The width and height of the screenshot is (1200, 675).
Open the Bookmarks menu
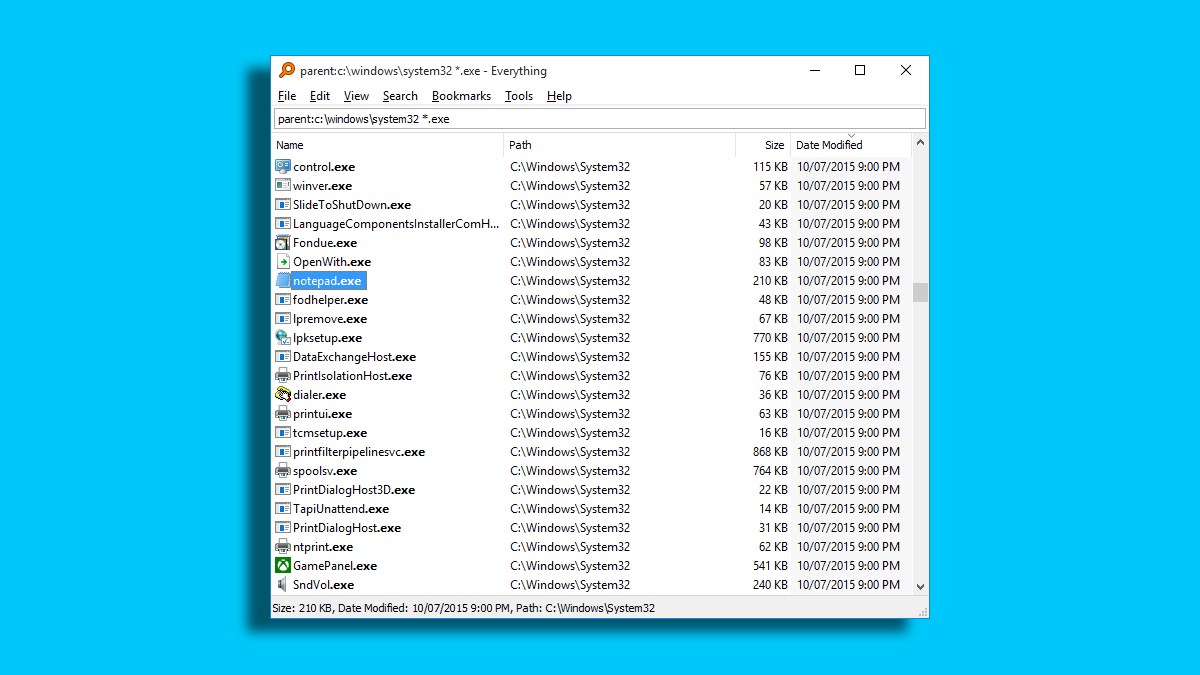pyautogui.click(x=461, y=96)
